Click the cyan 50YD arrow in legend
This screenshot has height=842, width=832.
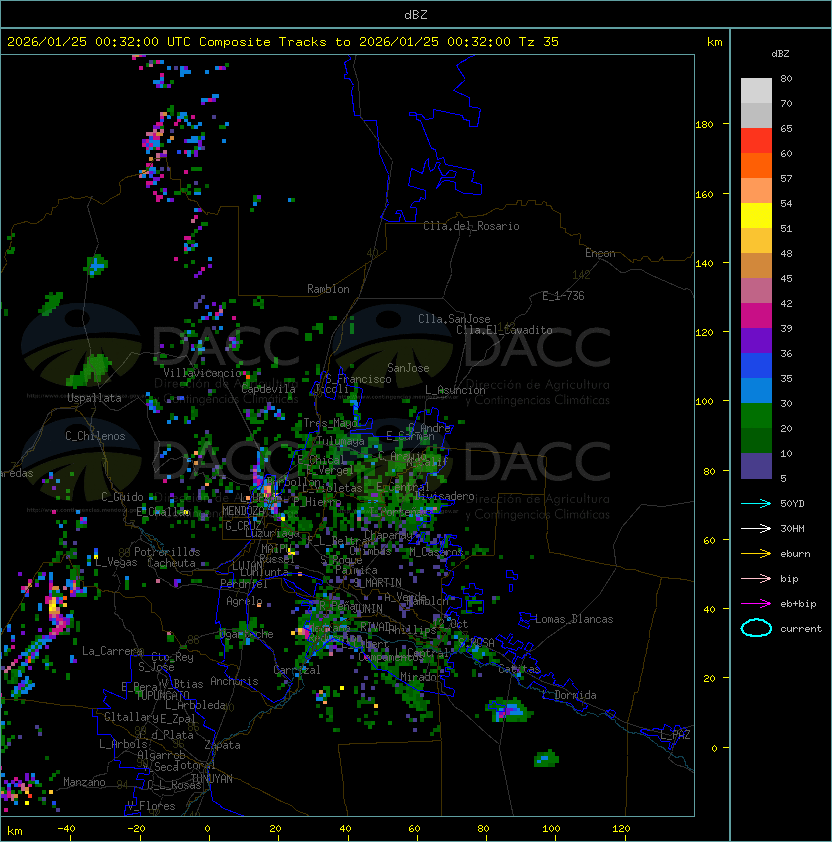[756, 503]
